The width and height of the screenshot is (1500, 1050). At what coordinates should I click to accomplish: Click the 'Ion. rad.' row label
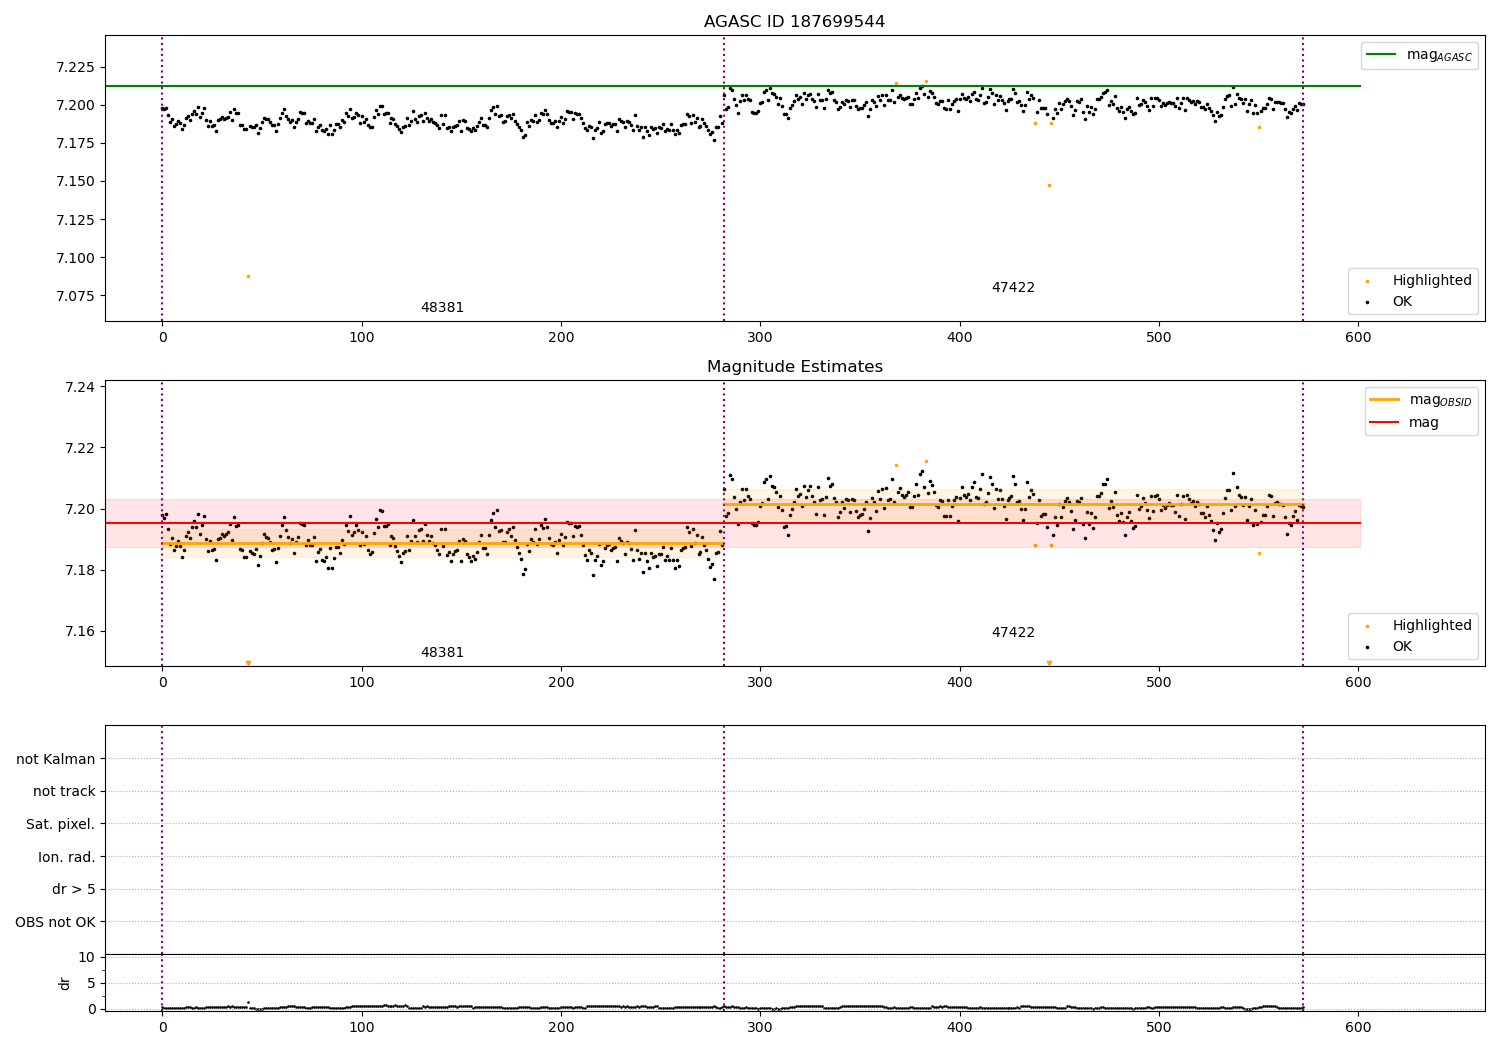(67, 857)
